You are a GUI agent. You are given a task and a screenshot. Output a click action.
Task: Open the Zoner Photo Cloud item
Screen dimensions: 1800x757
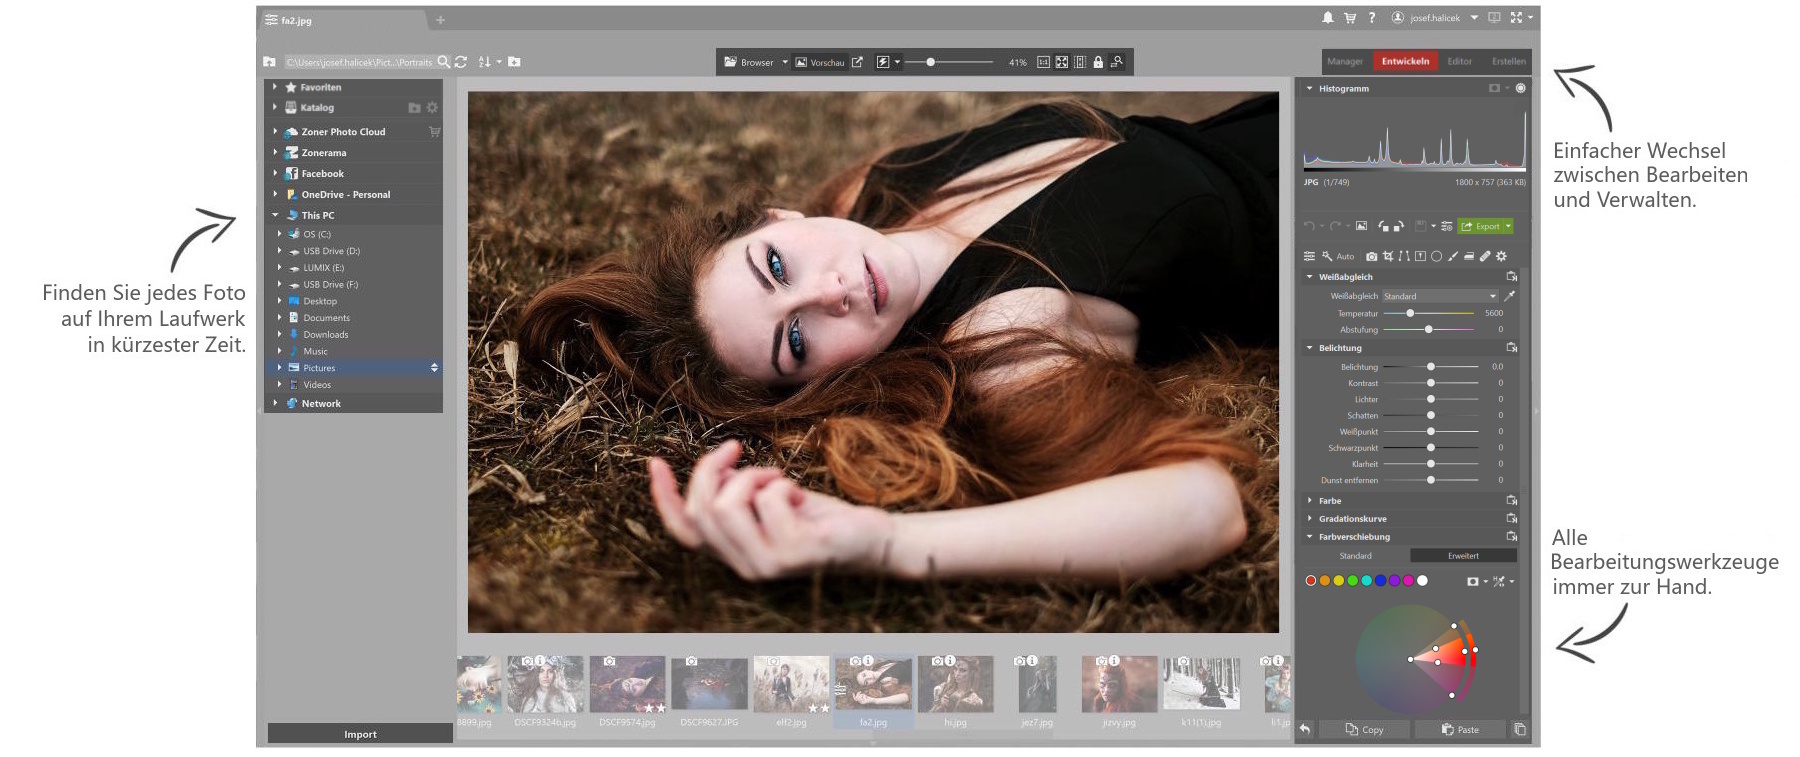pos(343,131)
